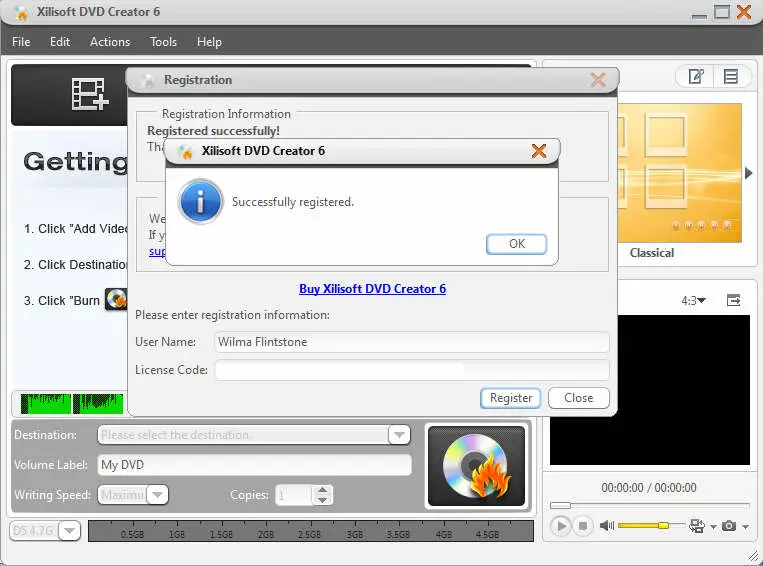Open dropdown arrow beside snapshot camera
The image size is (763, 566).
745,527
